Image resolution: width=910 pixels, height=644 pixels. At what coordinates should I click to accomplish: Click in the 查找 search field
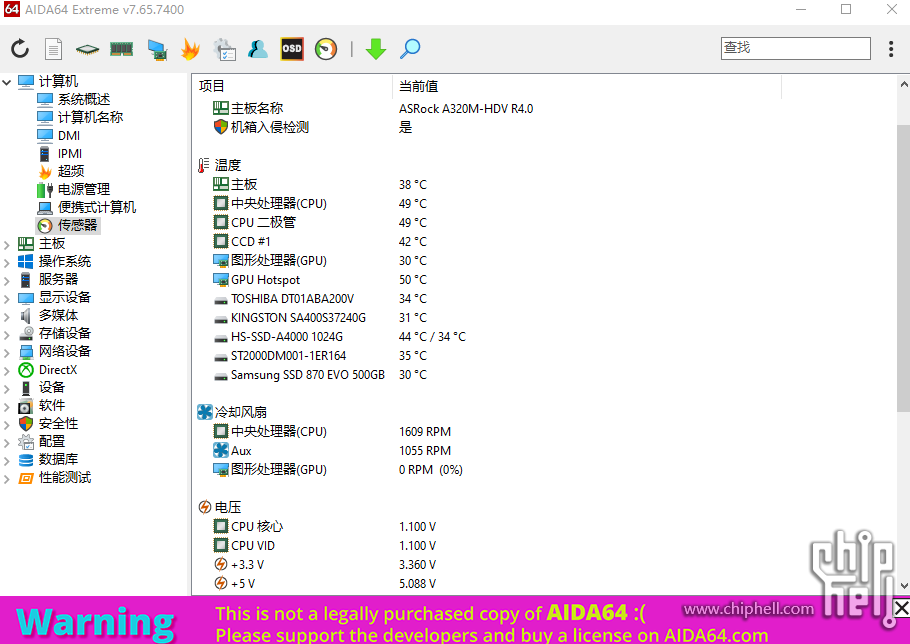796,48
